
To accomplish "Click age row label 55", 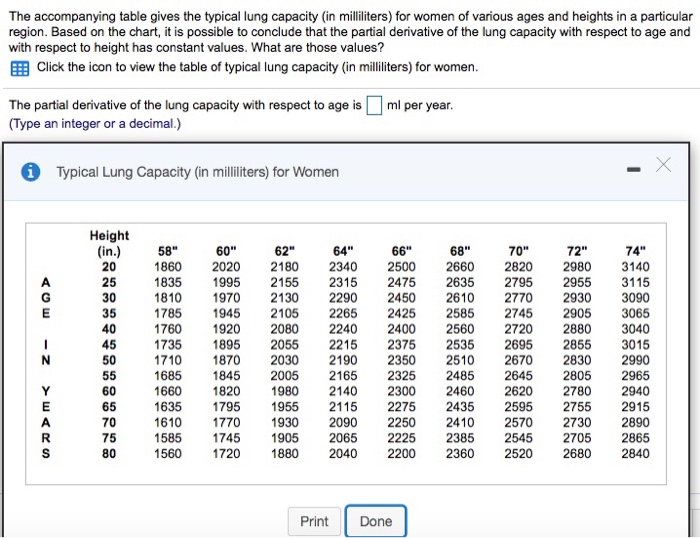I will click(x=109, y=375).
